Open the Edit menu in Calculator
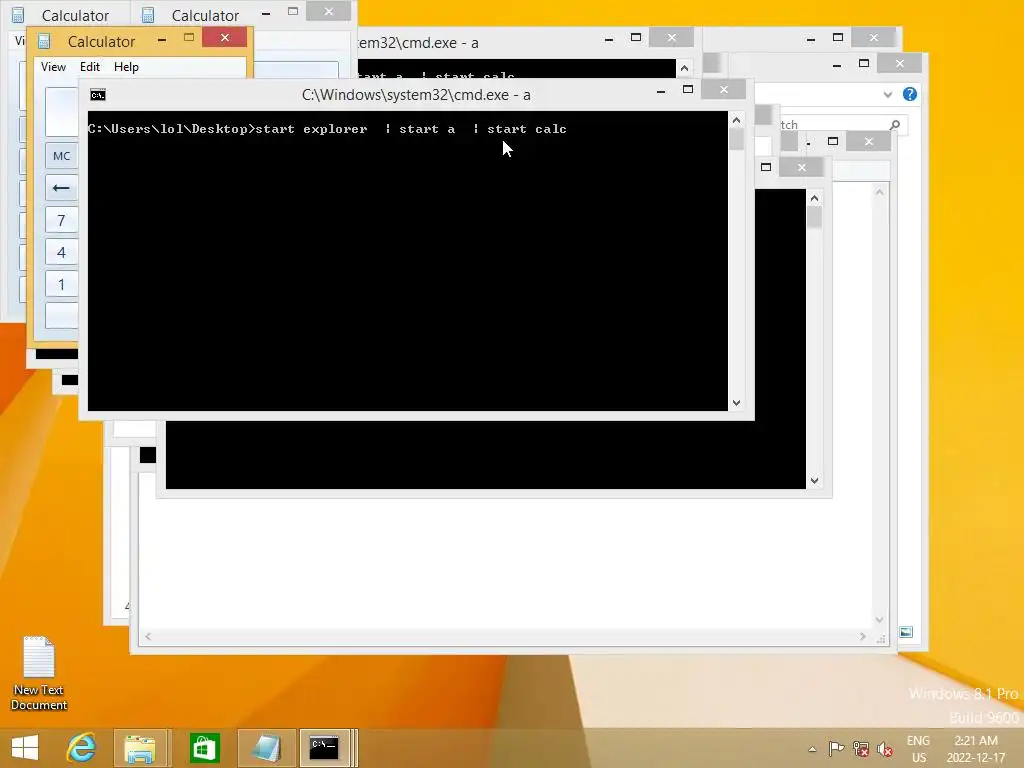Screen dimensions: 1024x768 pyautogui.click(x=89, y=67)
